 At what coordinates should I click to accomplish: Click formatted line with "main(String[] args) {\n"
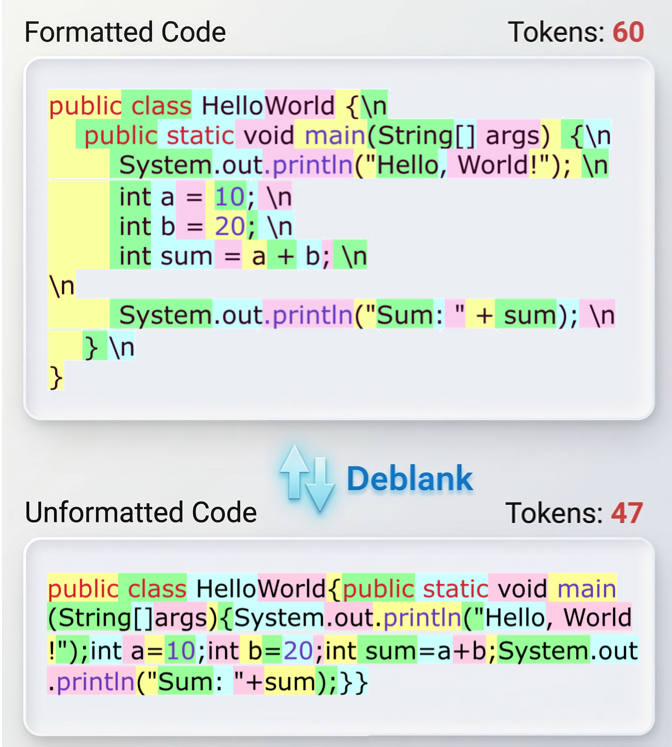click(x=330, y=135)
